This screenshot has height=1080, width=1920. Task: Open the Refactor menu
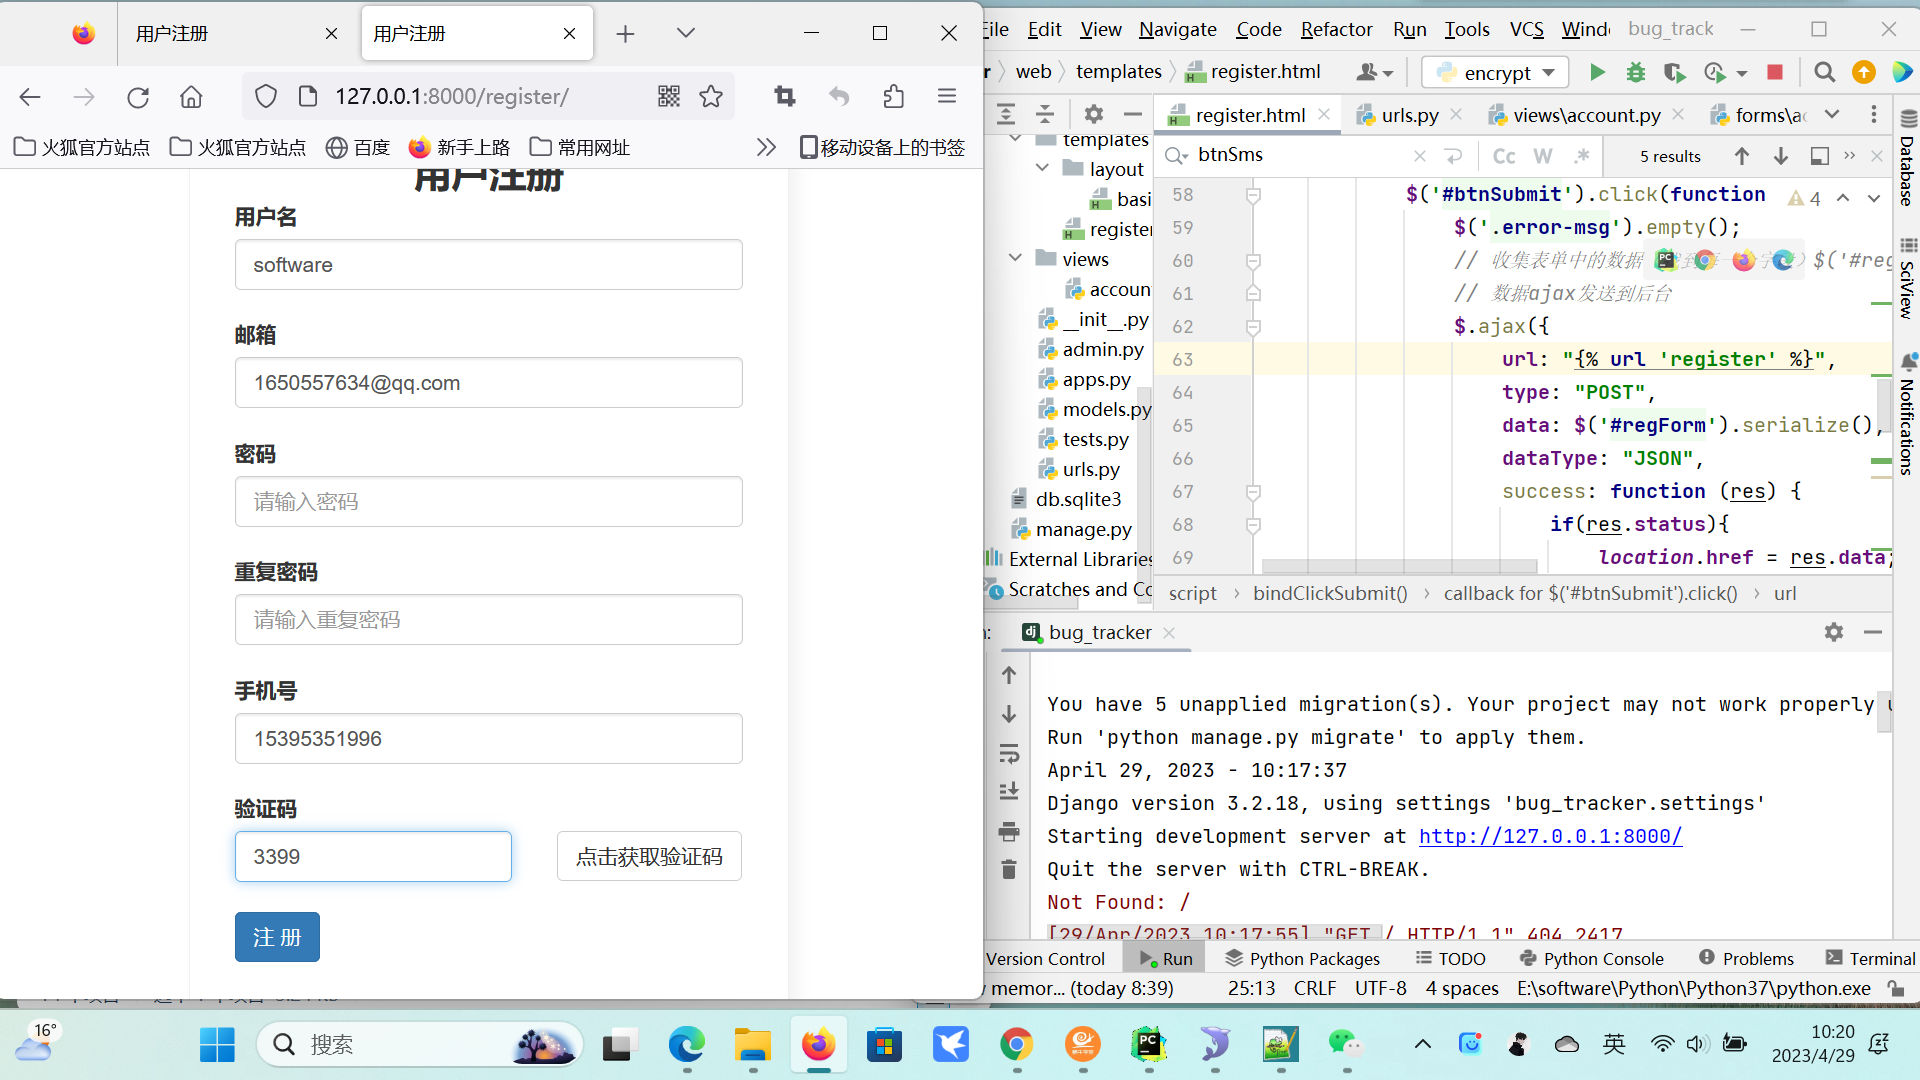[x=1336, y=29]
